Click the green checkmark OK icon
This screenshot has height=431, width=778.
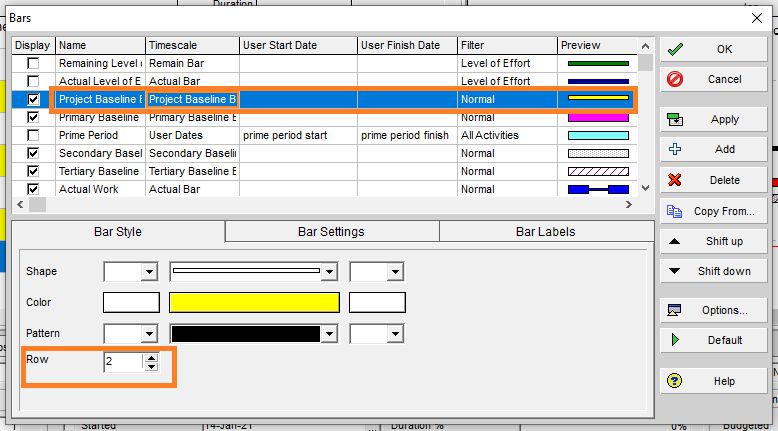(675, 49)
